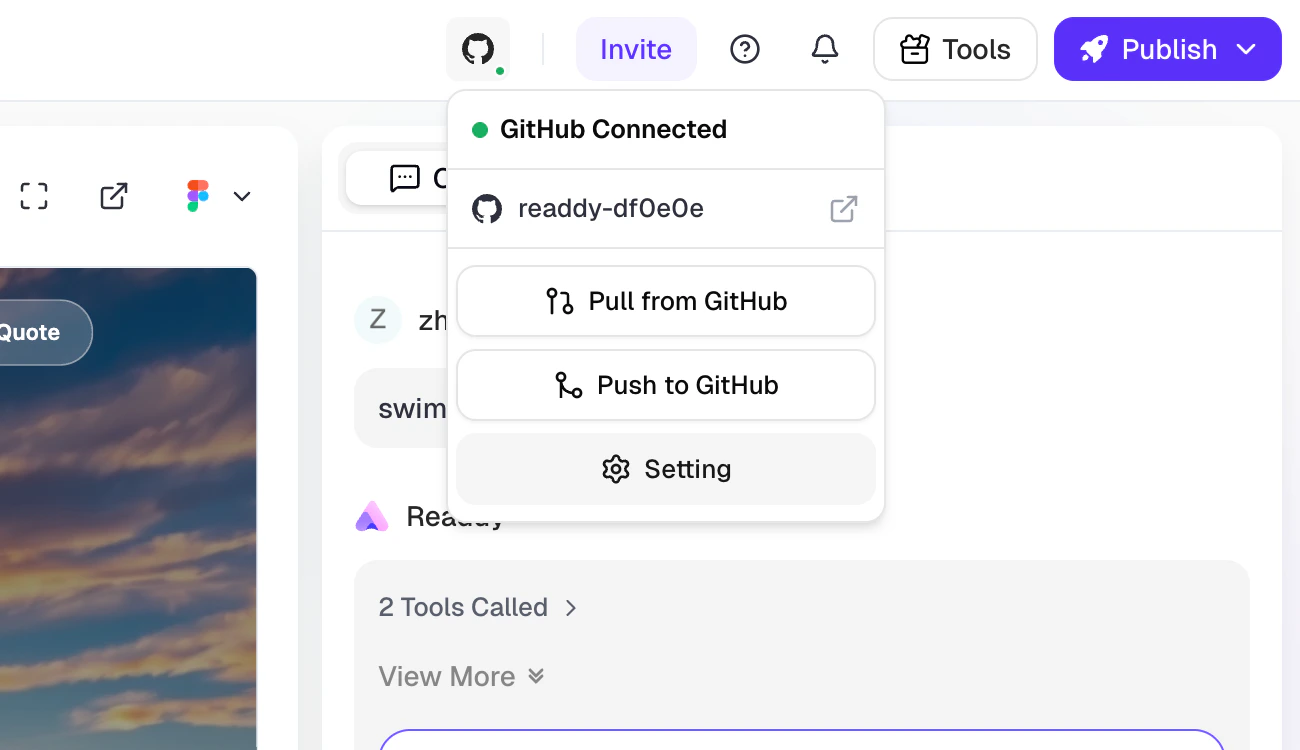1300x750 pixels.
Task: Open preview in new tab via external link icon
Action: point(113,195)
